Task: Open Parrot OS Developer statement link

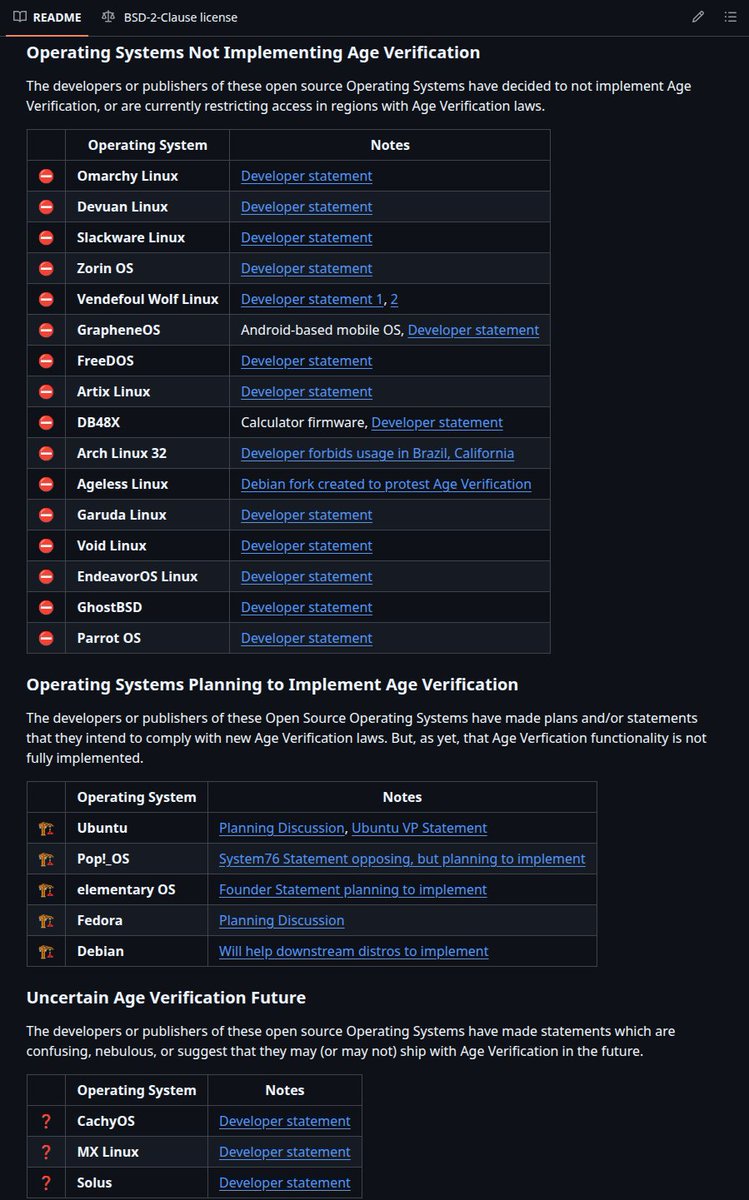Action: click(306, 638)
